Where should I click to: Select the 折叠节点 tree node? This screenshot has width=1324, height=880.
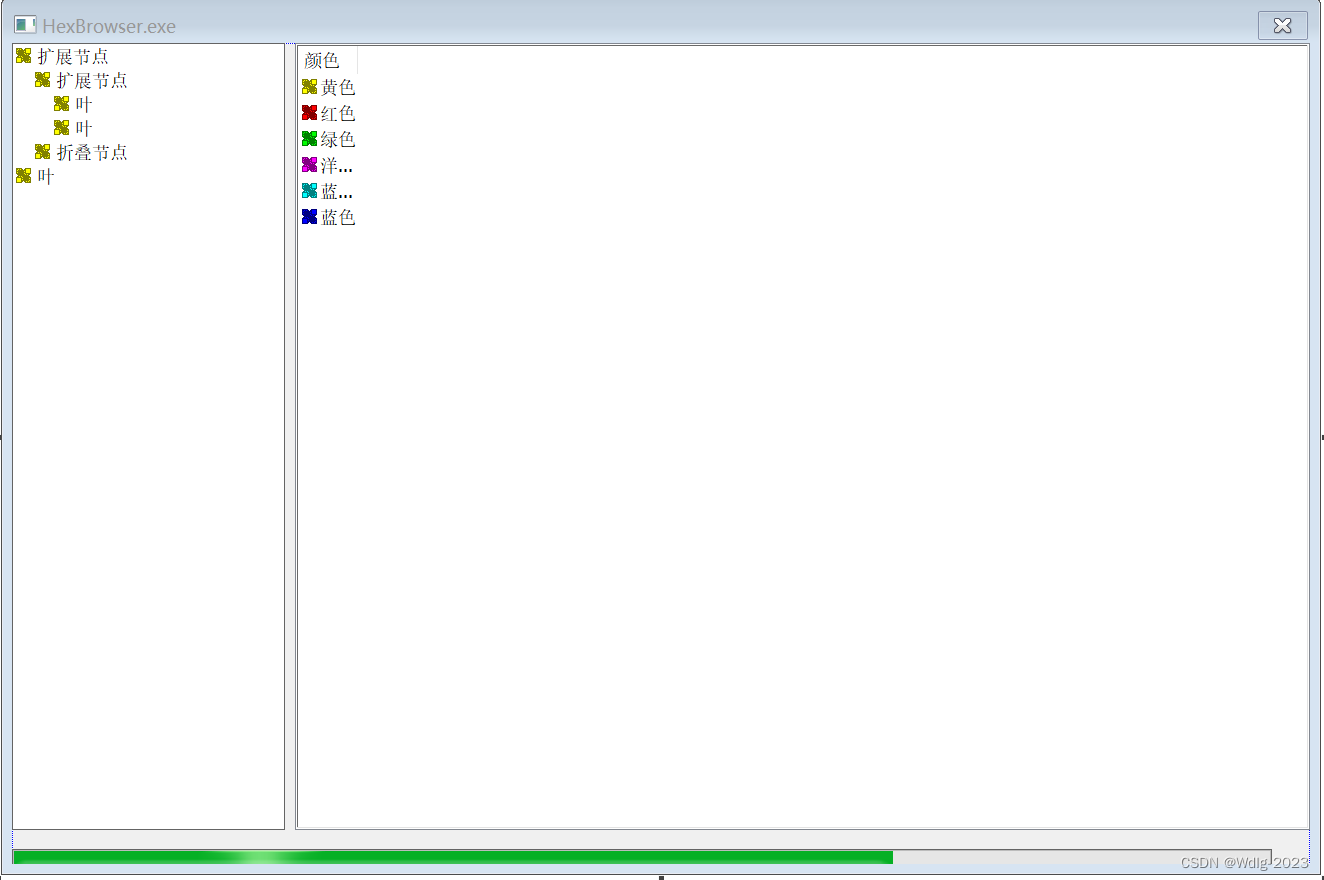92,152
